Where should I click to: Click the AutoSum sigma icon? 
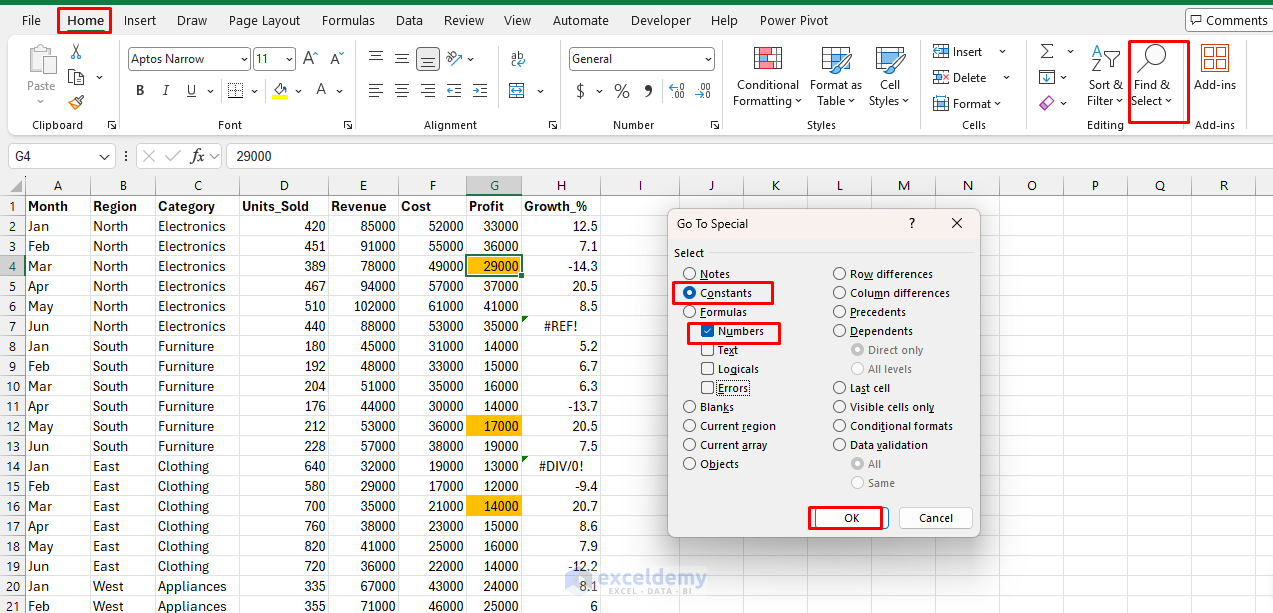pyautogui.click(x=1047, y=51)
